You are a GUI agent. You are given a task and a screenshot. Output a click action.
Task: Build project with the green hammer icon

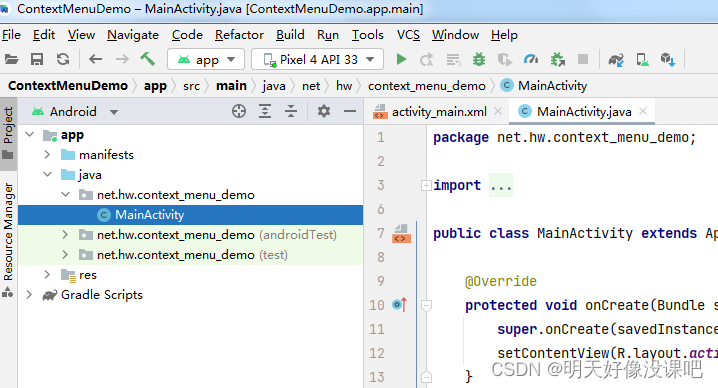(147, 59)
